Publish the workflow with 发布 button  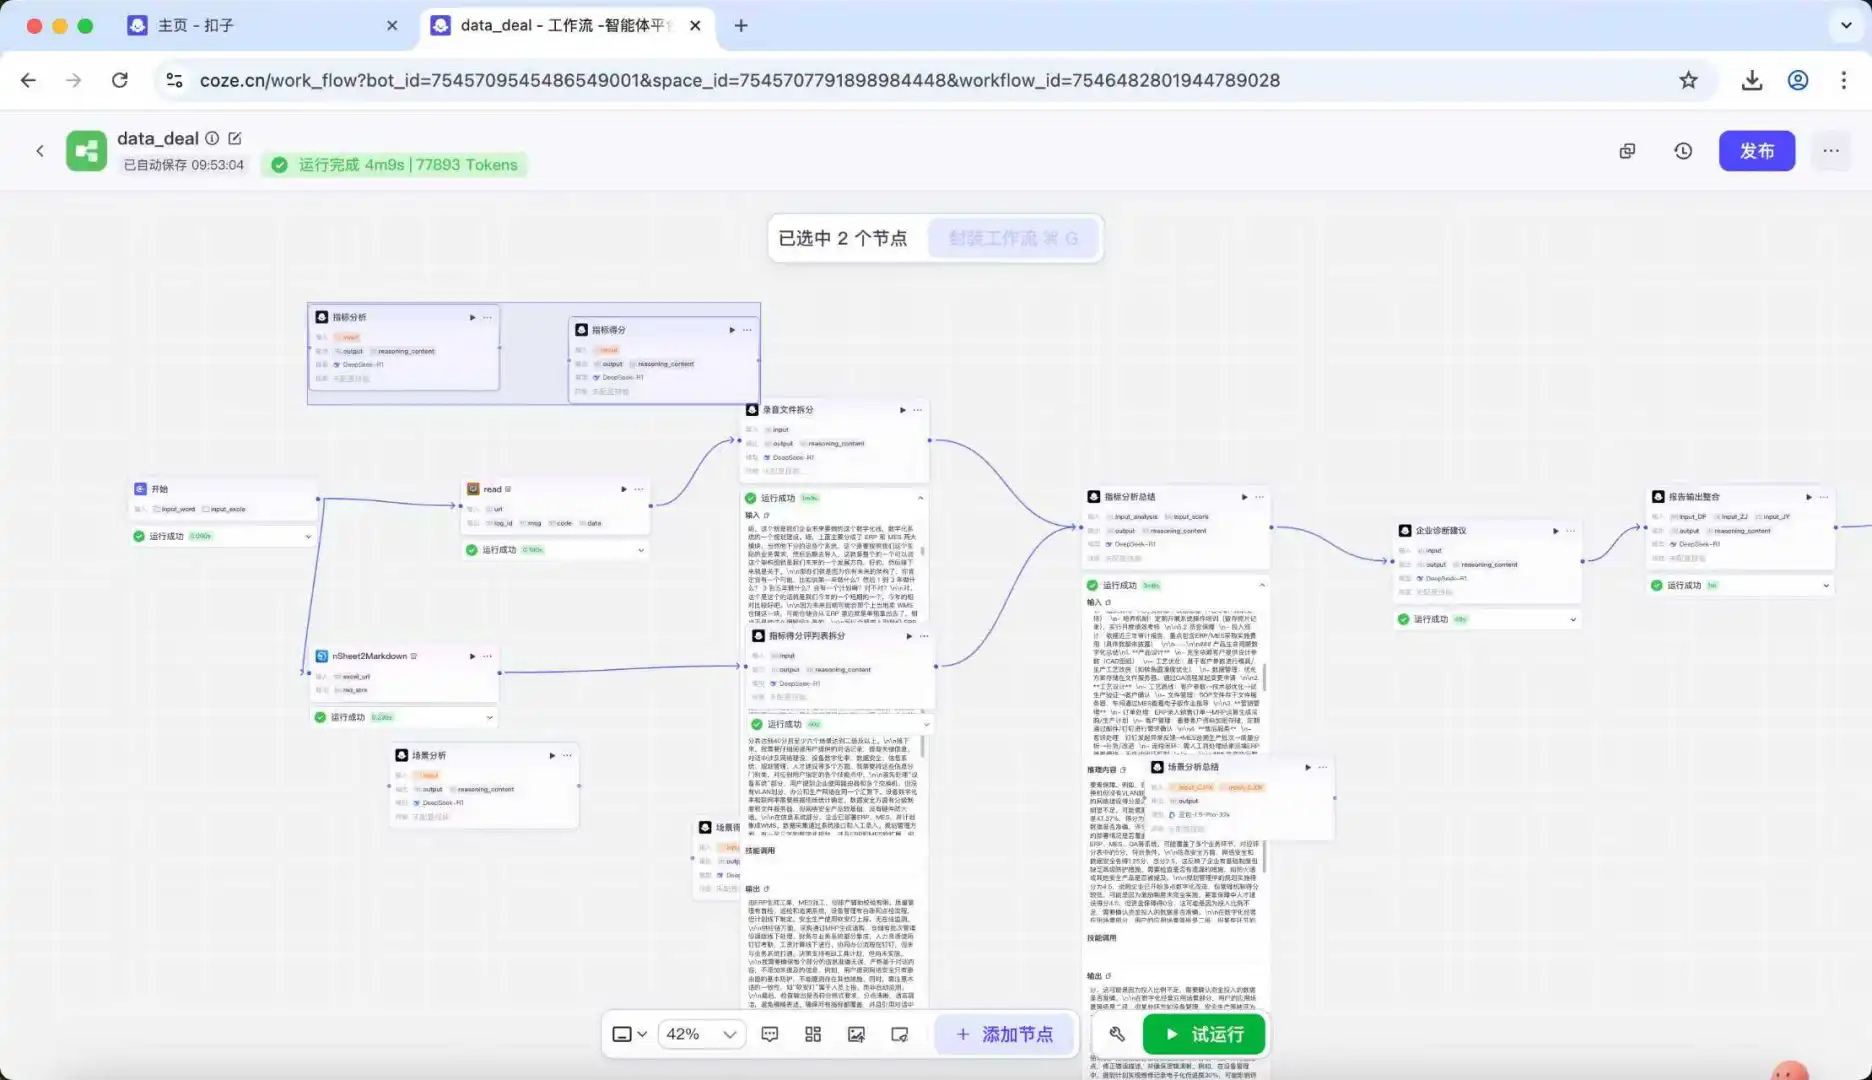(x=1757, y=151)
